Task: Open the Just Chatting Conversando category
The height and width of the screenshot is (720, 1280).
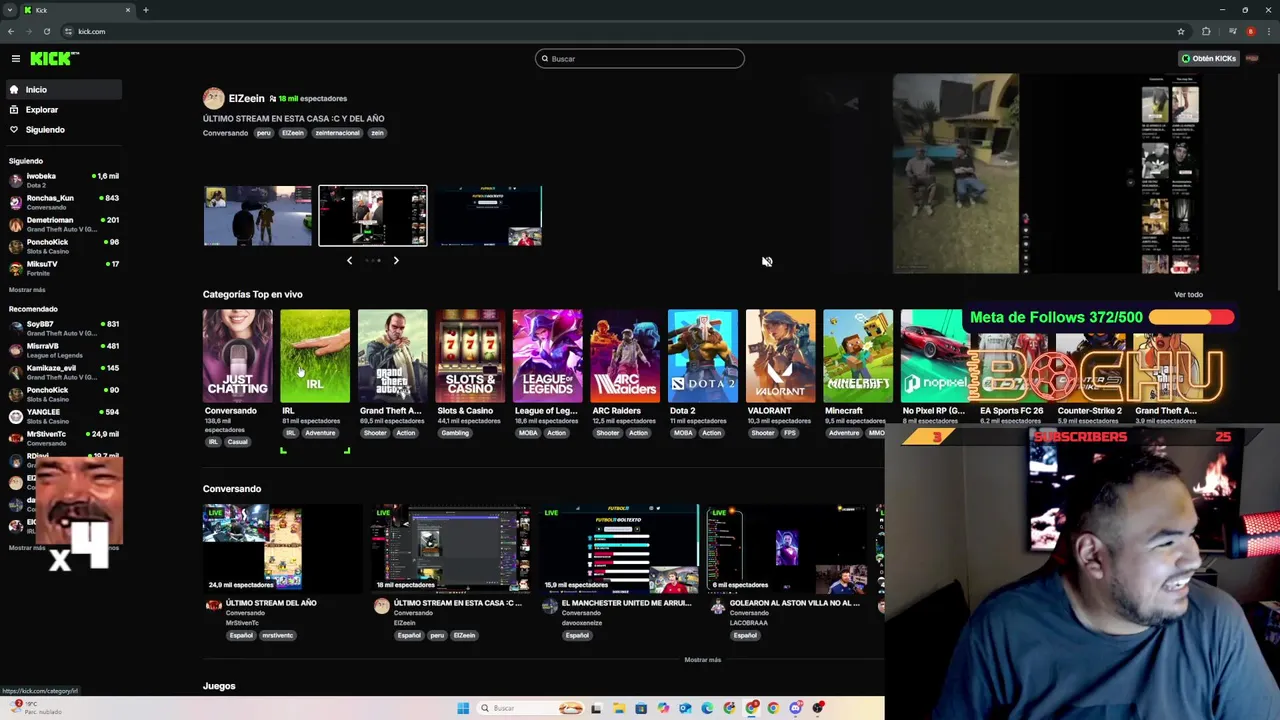Action: point(238,356)
